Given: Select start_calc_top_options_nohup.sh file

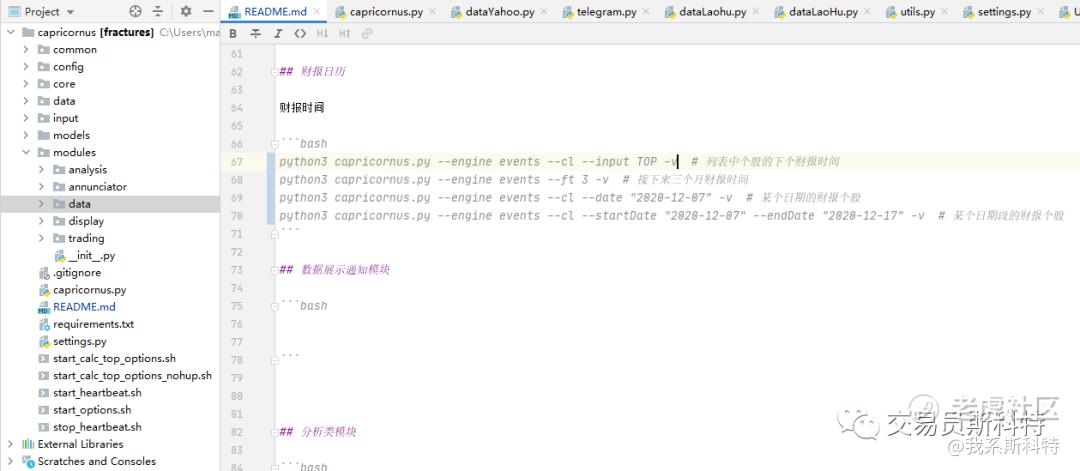Looking at the screenshot, I should tap(132, 376).
